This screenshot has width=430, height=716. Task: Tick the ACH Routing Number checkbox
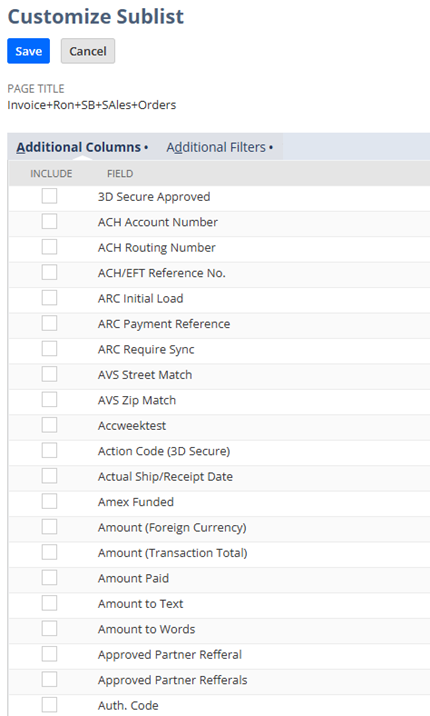[49, 247]
